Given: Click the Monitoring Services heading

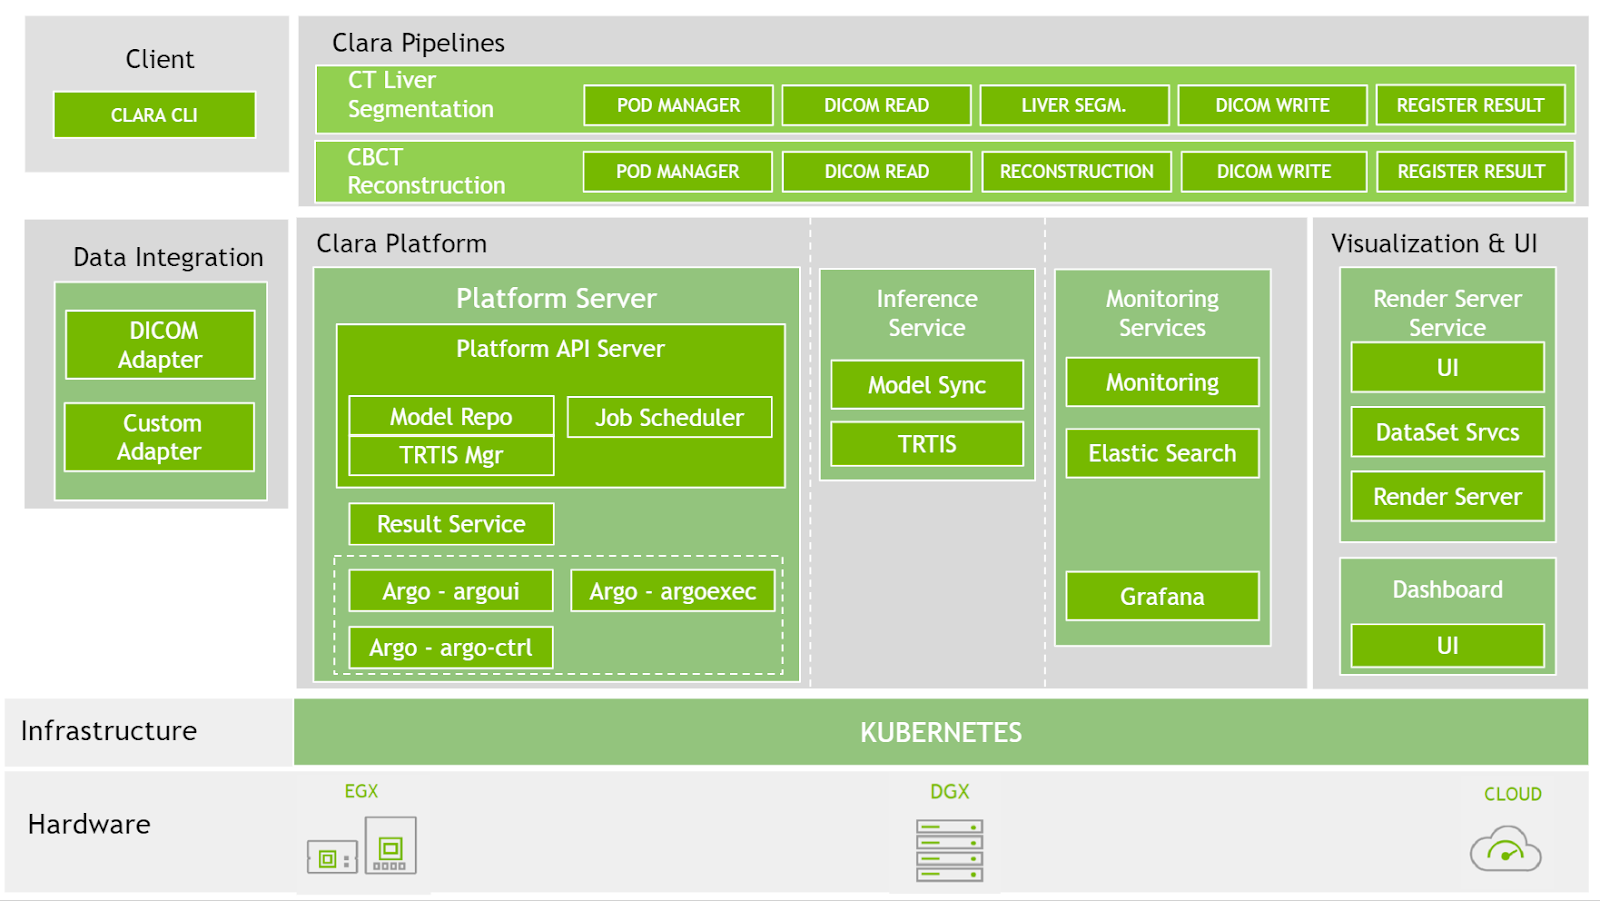Looking at the screenshot, I should click(1162, 313).
